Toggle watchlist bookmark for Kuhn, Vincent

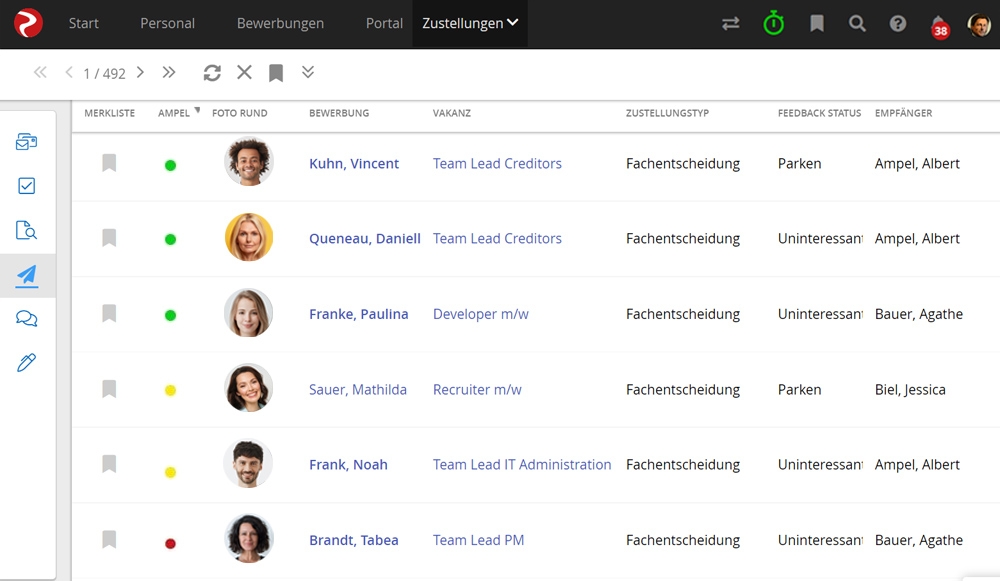pos(109,163)
